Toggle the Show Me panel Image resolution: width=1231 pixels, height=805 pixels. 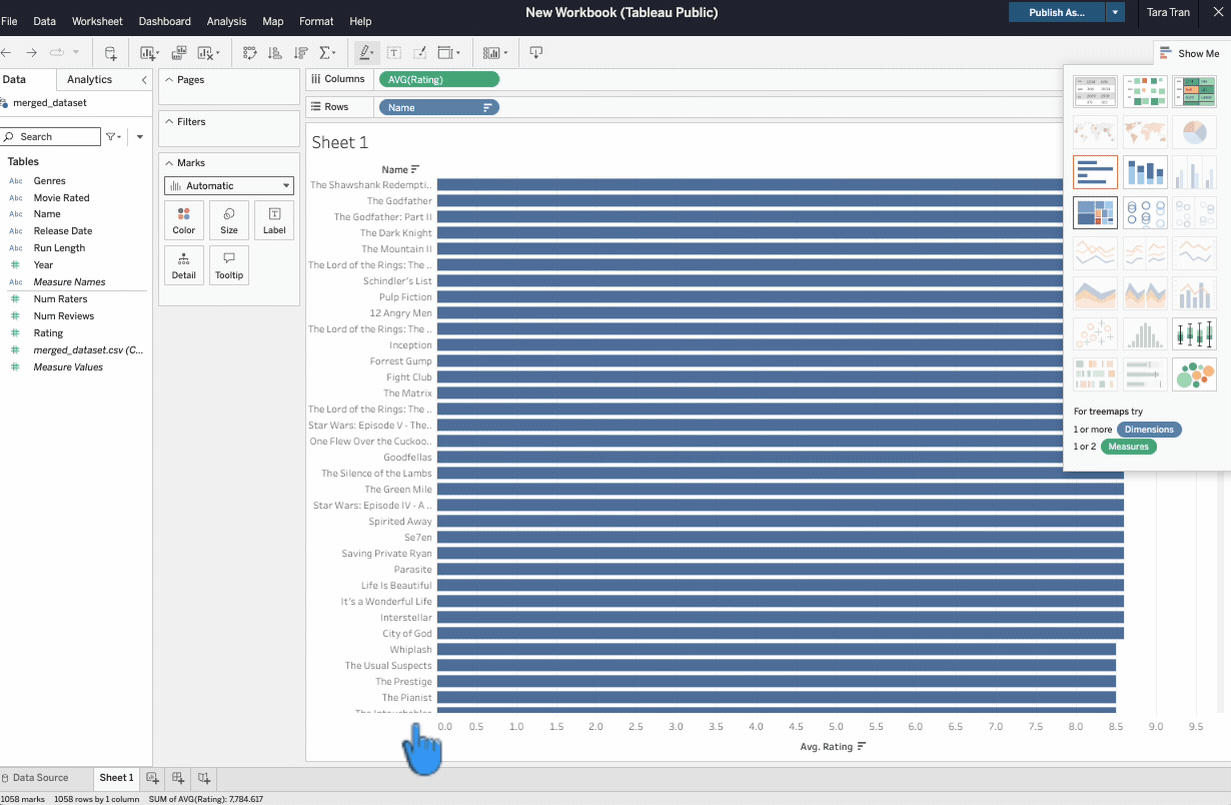coord(1189,54)
